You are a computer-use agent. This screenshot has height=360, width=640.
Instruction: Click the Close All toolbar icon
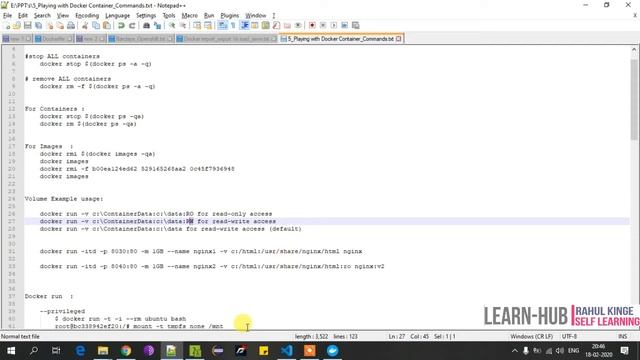click(60, 25)
